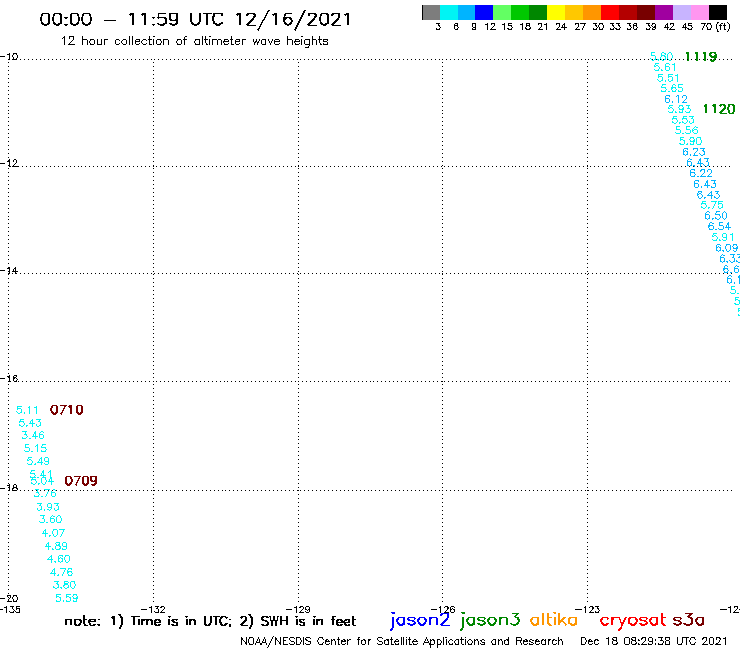Select the 'altika' satellite label

(554, 619)
